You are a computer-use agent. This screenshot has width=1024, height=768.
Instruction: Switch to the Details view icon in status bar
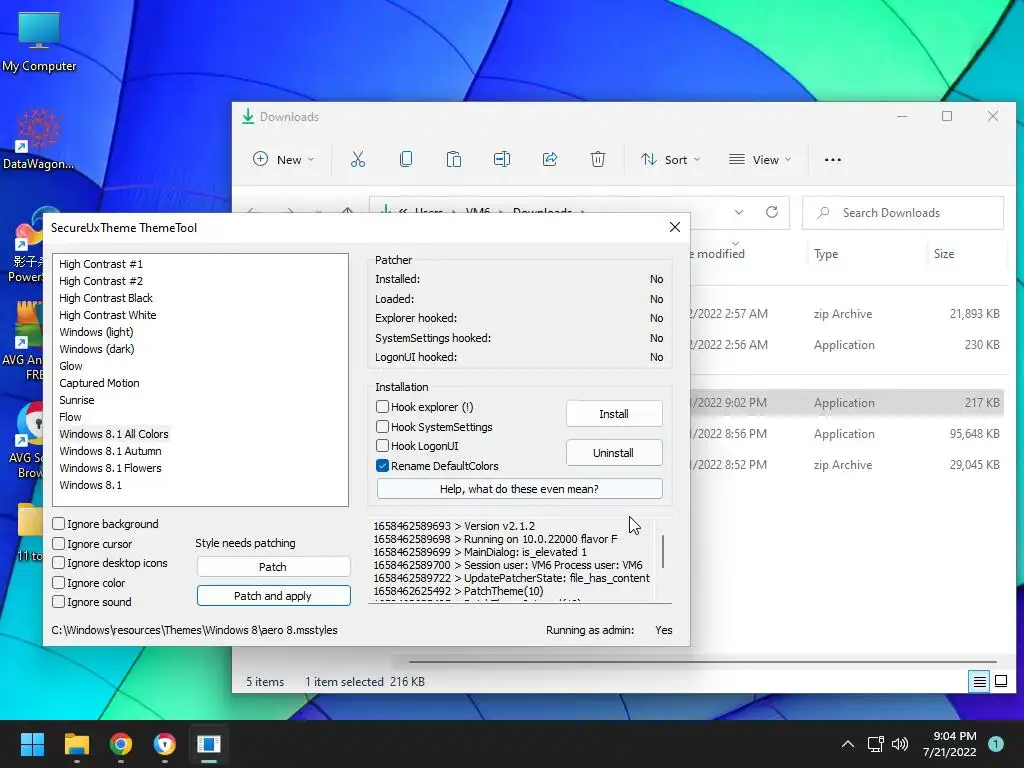[x=980, y=682]
